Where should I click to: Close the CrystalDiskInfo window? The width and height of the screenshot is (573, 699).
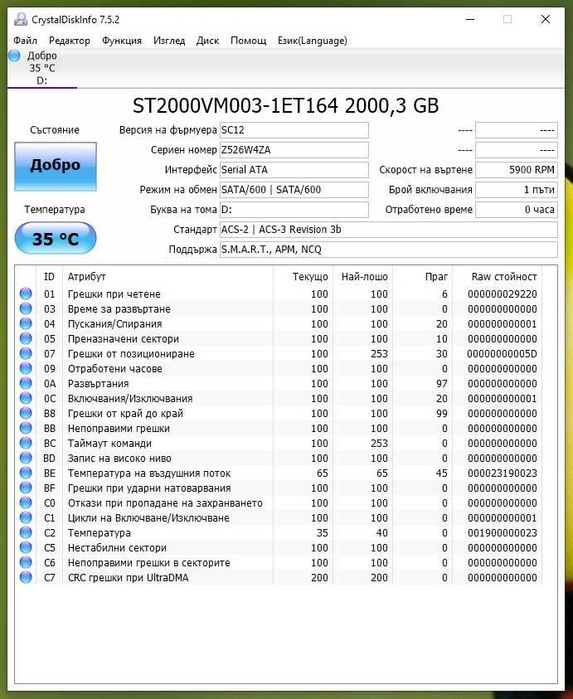point(545,19)
